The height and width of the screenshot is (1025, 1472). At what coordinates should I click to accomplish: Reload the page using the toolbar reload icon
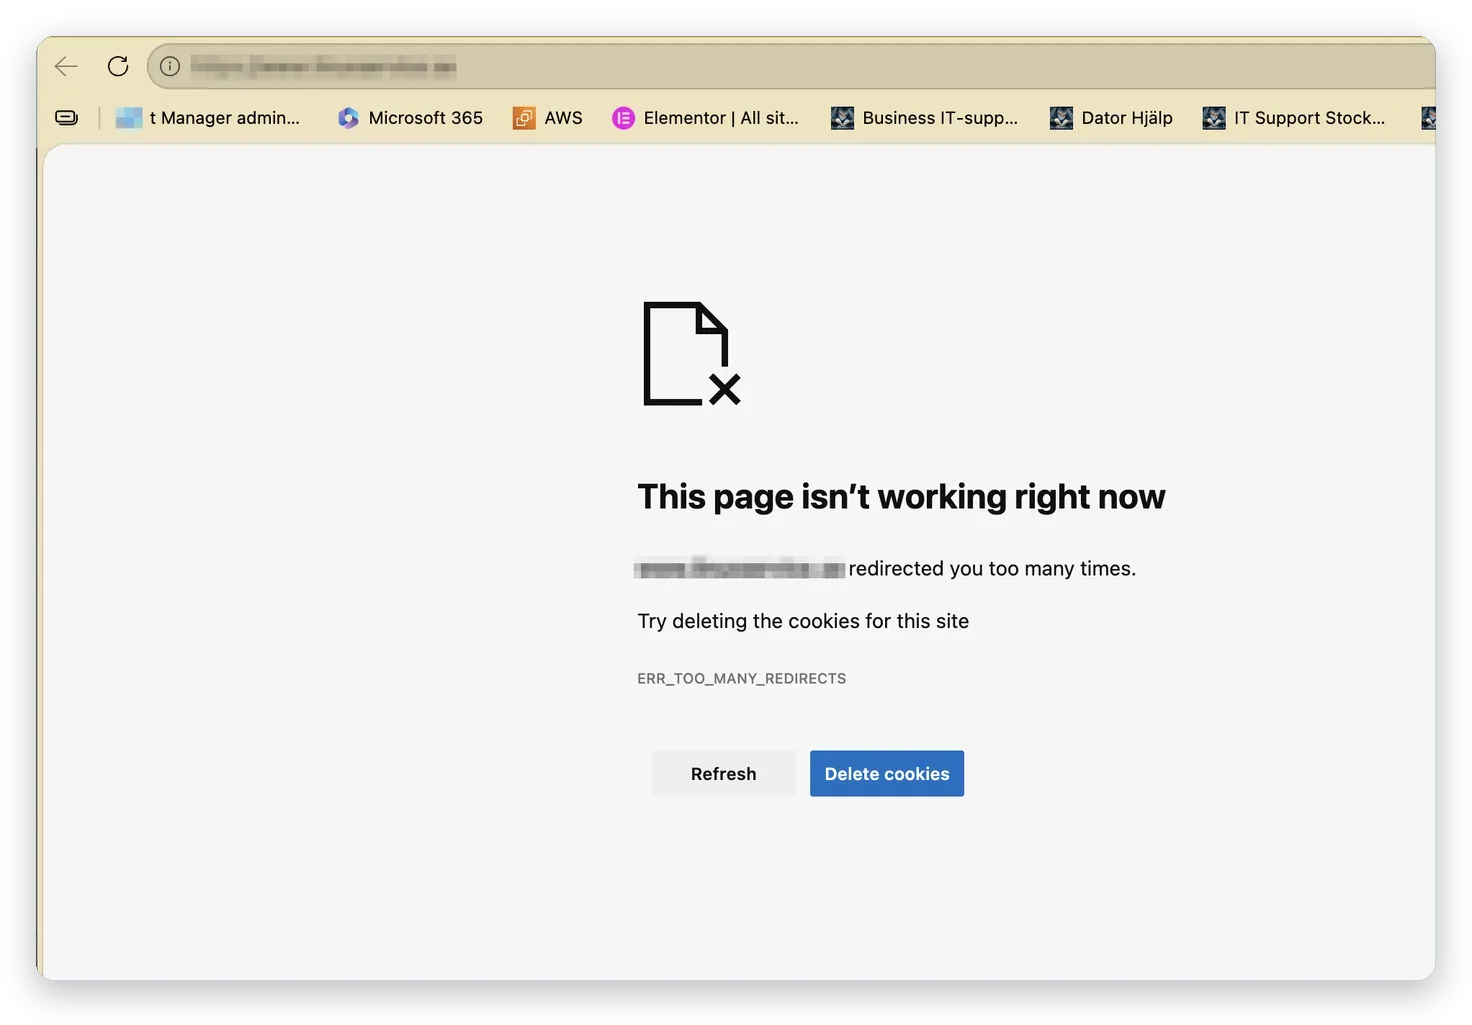pyautogui.click(x=118, y=66)
